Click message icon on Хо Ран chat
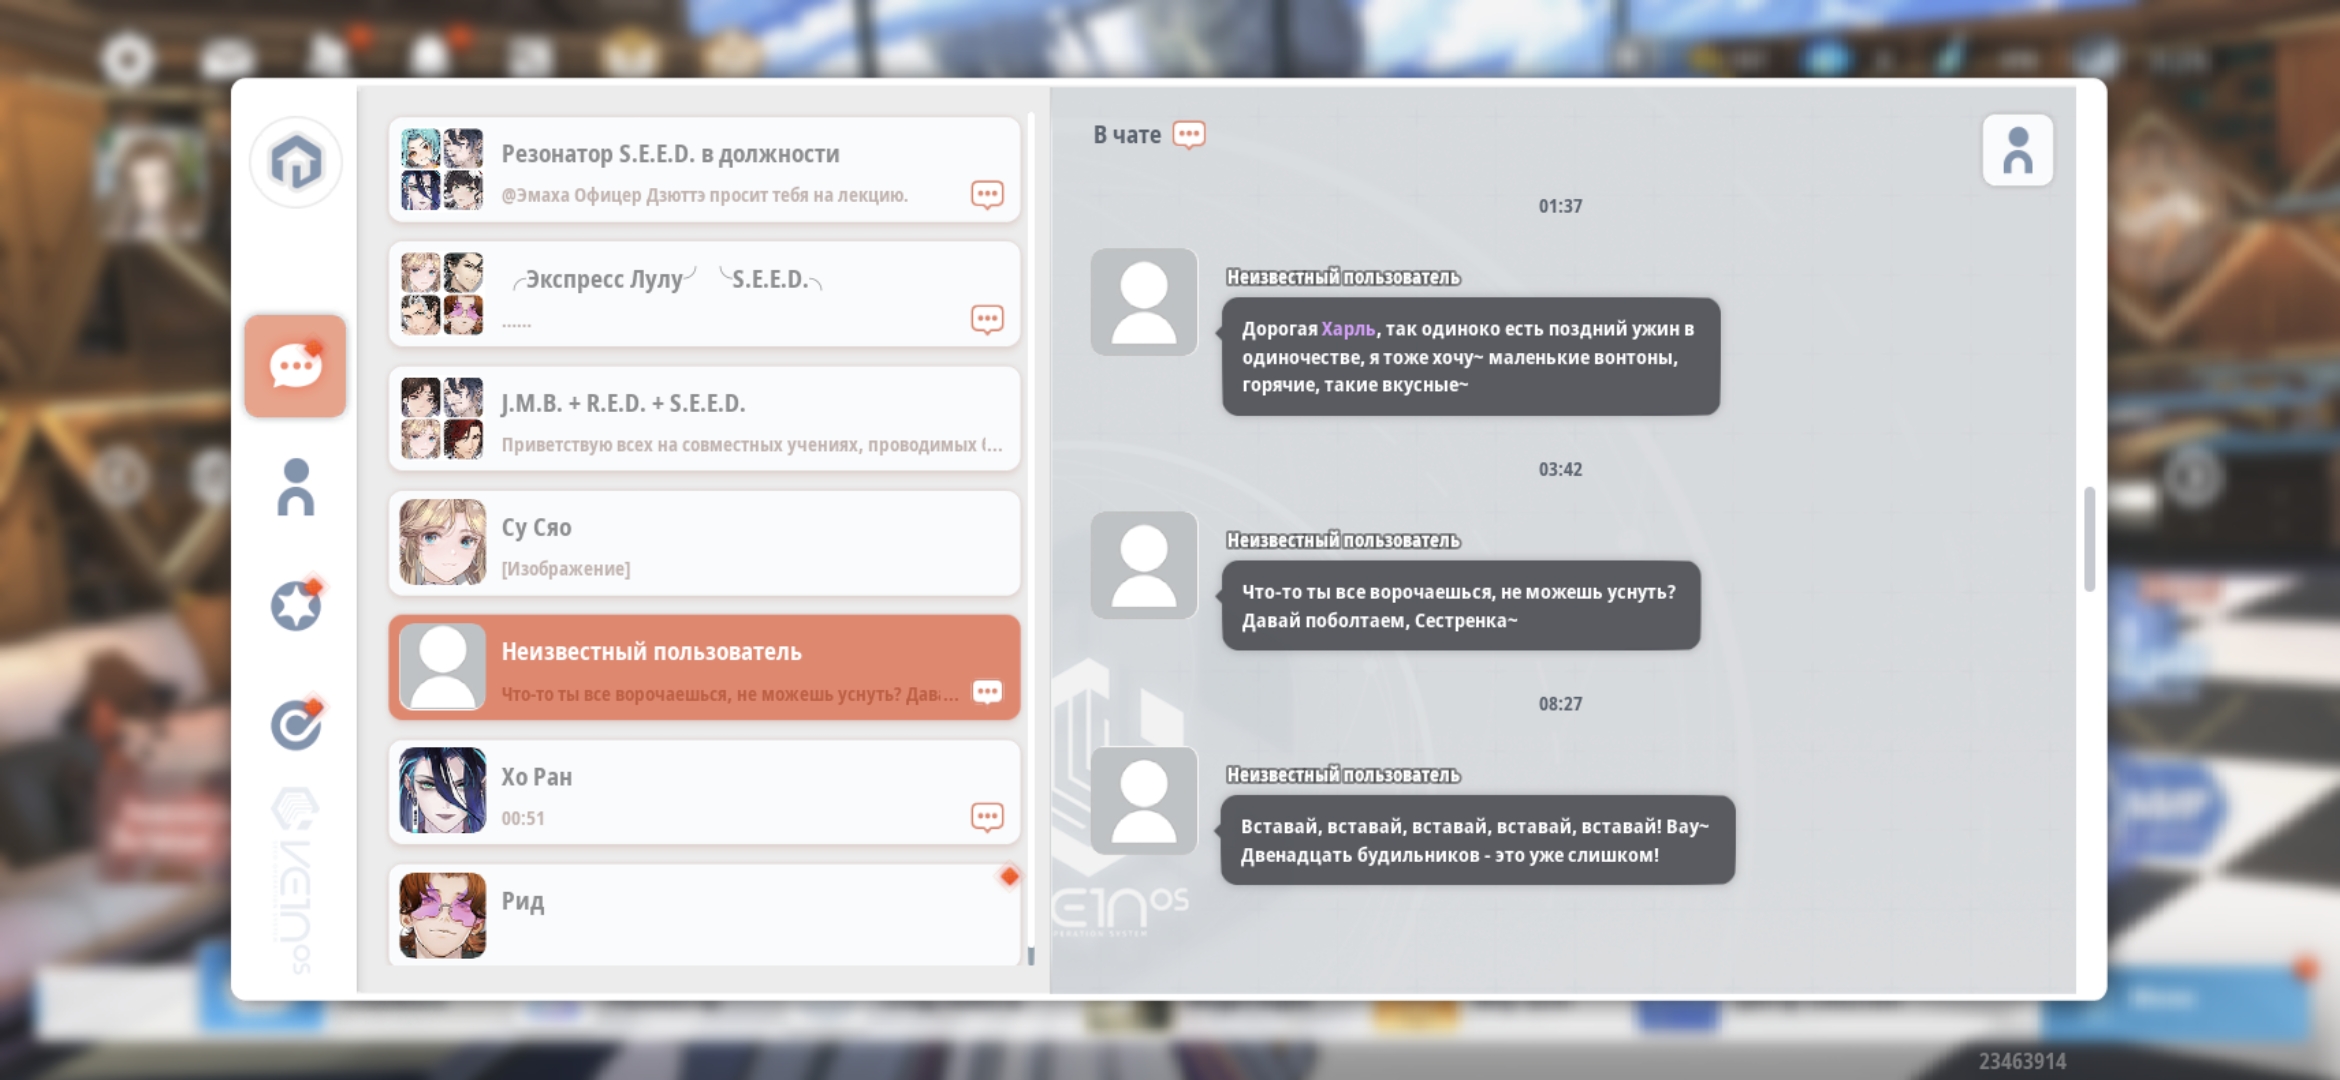Screen dimensions: 2340x1080 tap(987, 817)
